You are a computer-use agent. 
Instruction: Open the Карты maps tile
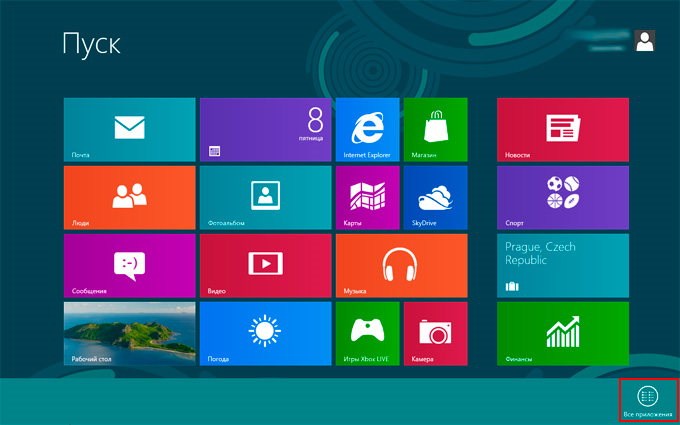(367, 198)
